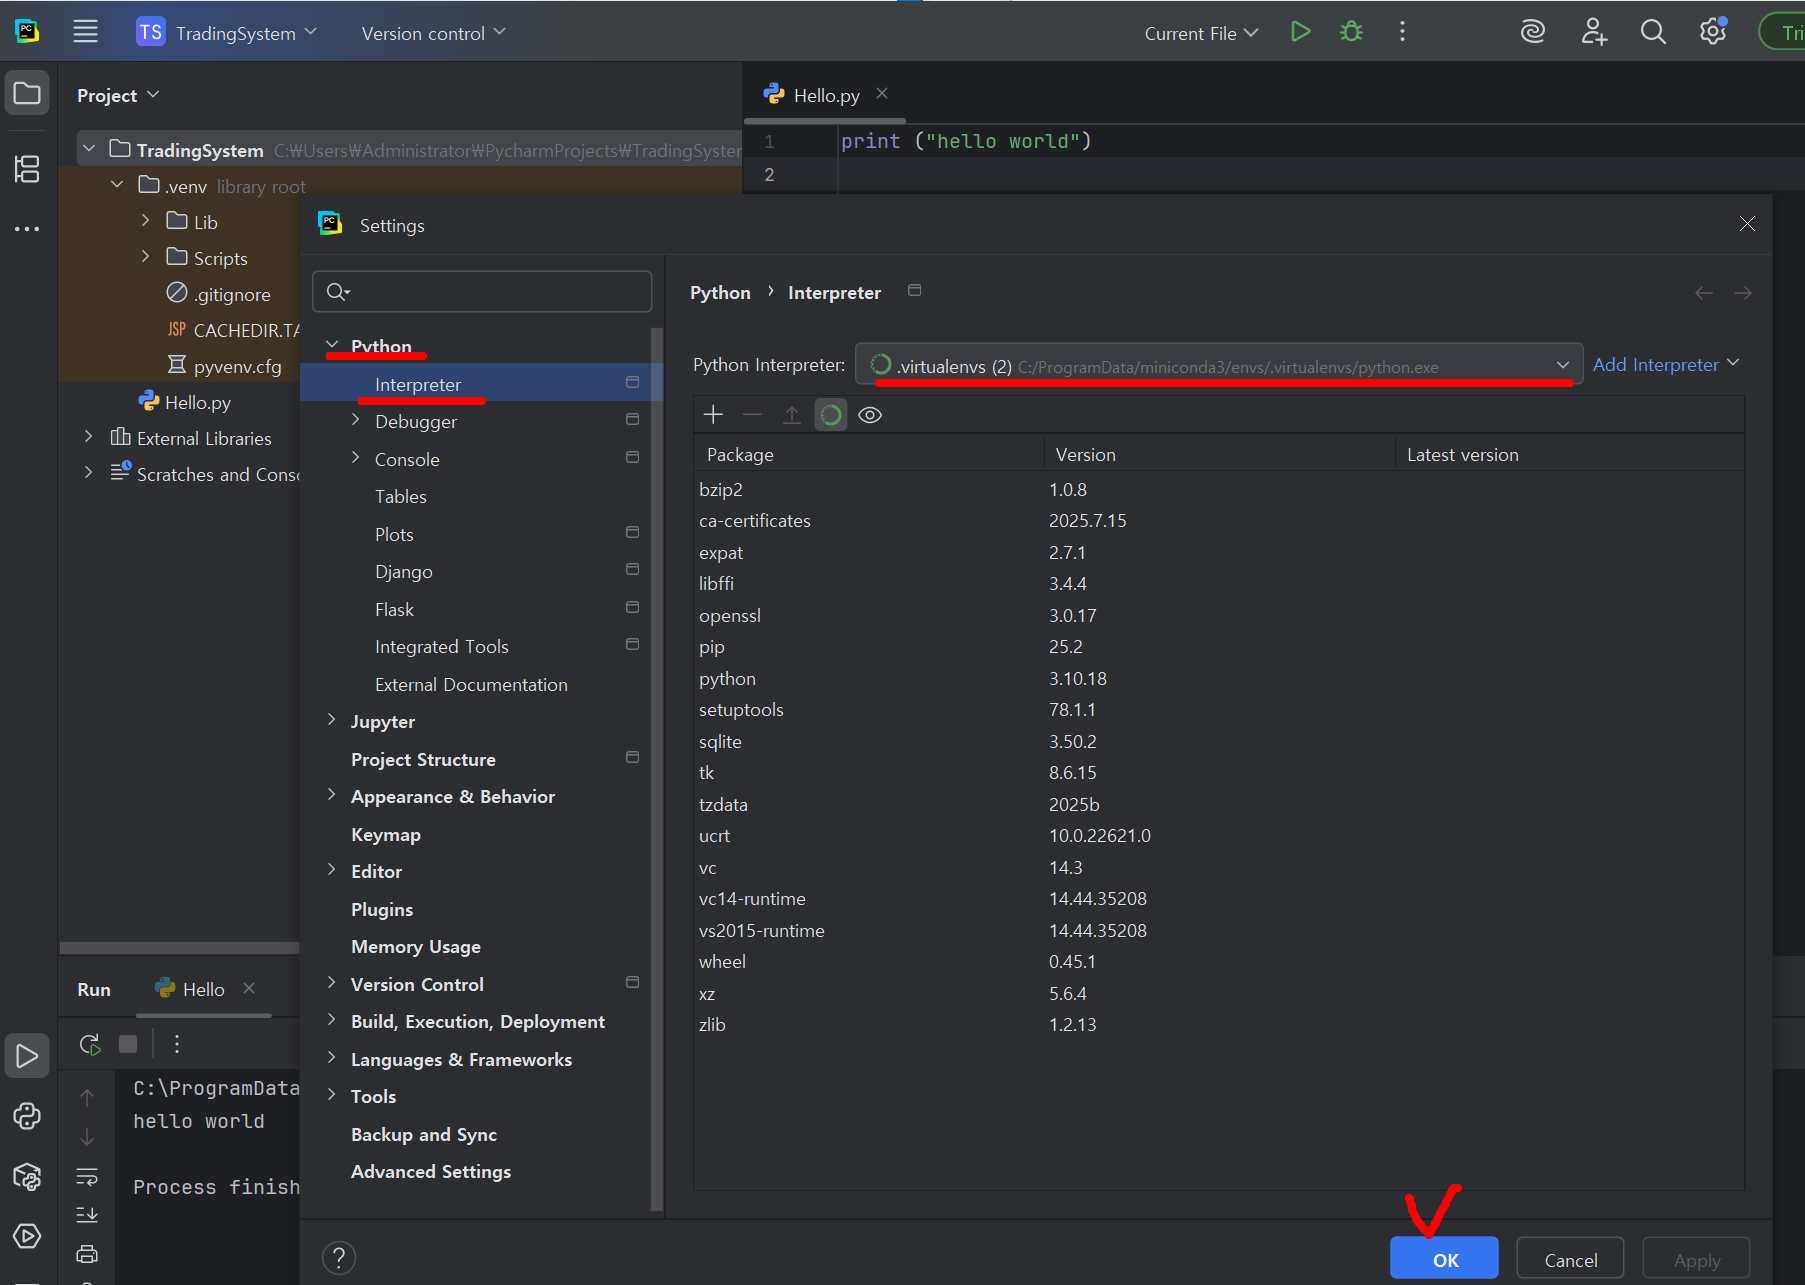Open the Python Interpreter combo box
This screenshot has height=1285, width=1805.
[x=1219, y=365]
